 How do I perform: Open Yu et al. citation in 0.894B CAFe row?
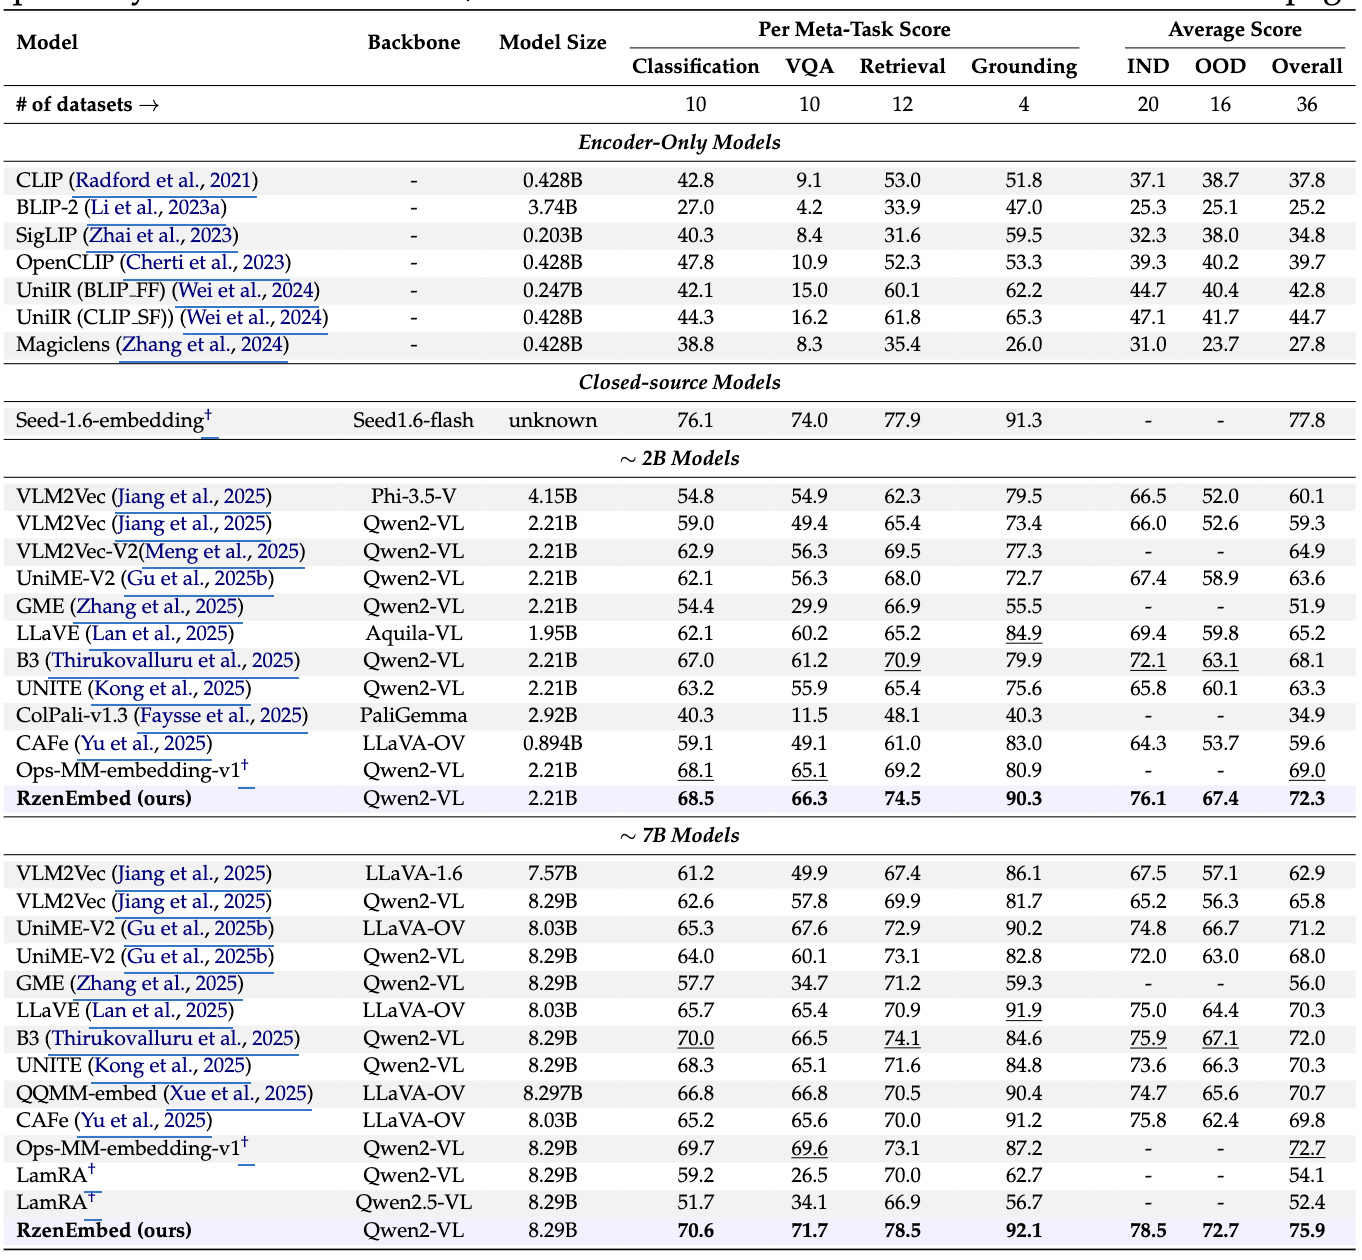click(x=144, y=743)
